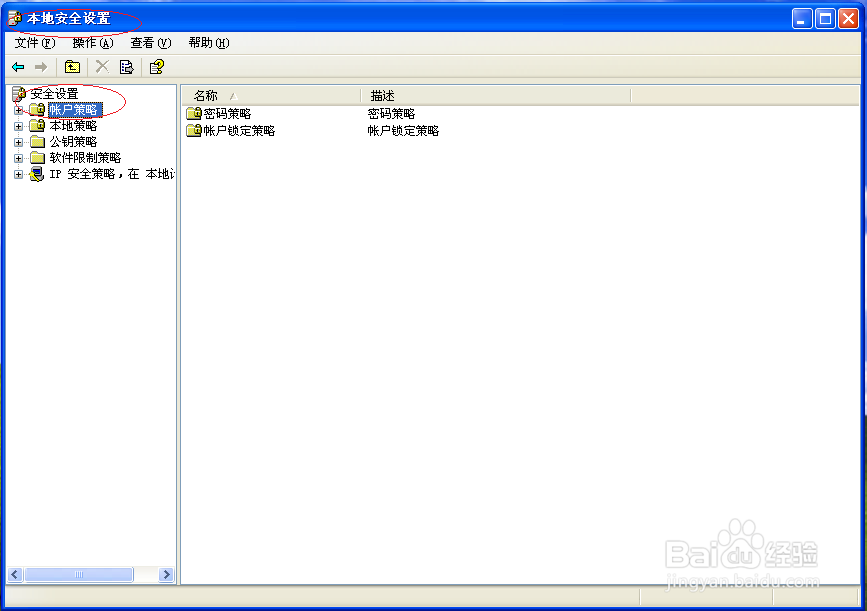Open the 操作(A) menu
Viewport: 867px width, 611px height.
pos(93,43)
